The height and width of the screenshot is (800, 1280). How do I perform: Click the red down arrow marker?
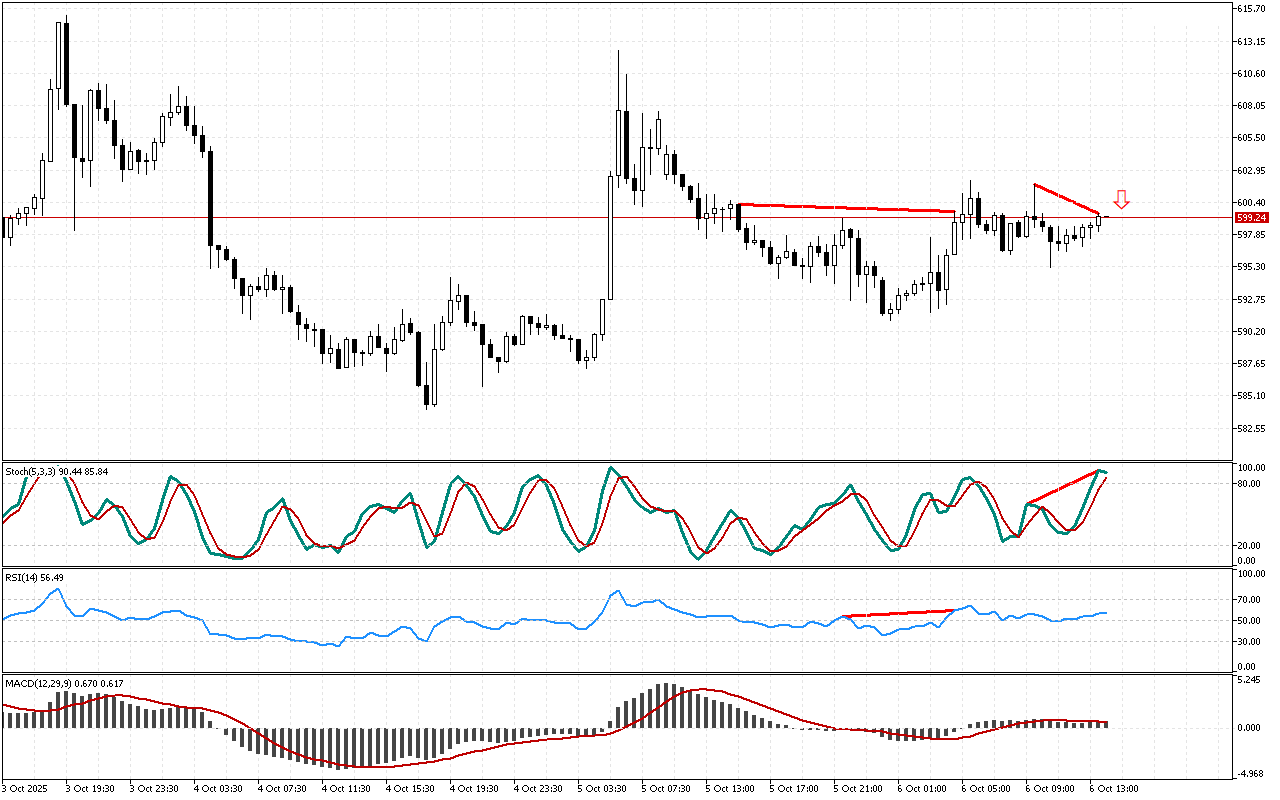(x=1121, y=200)
